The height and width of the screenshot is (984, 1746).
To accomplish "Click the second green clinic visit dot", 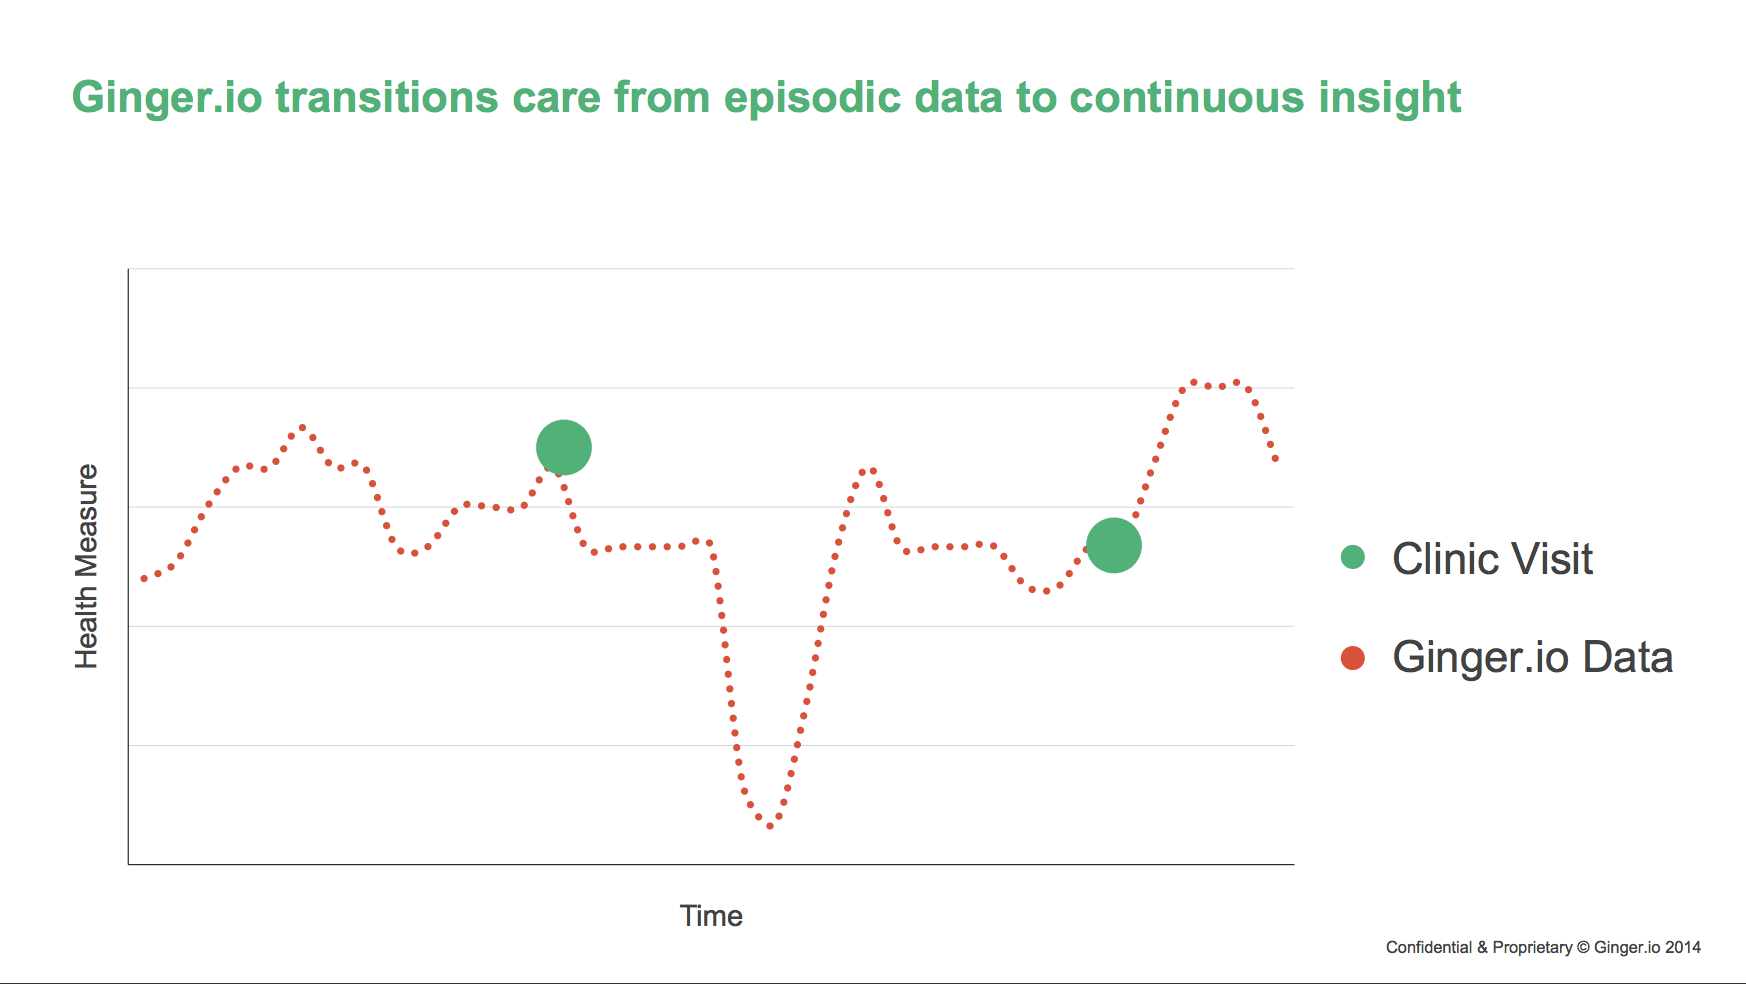I will coord(1114,546).
